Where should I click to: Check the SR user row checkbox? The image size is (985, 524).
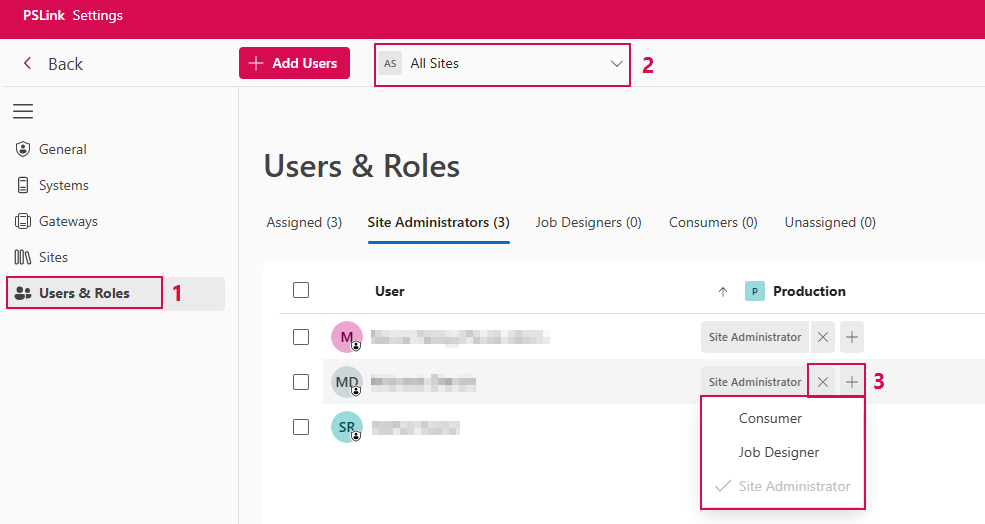click(x=301, y=427)
